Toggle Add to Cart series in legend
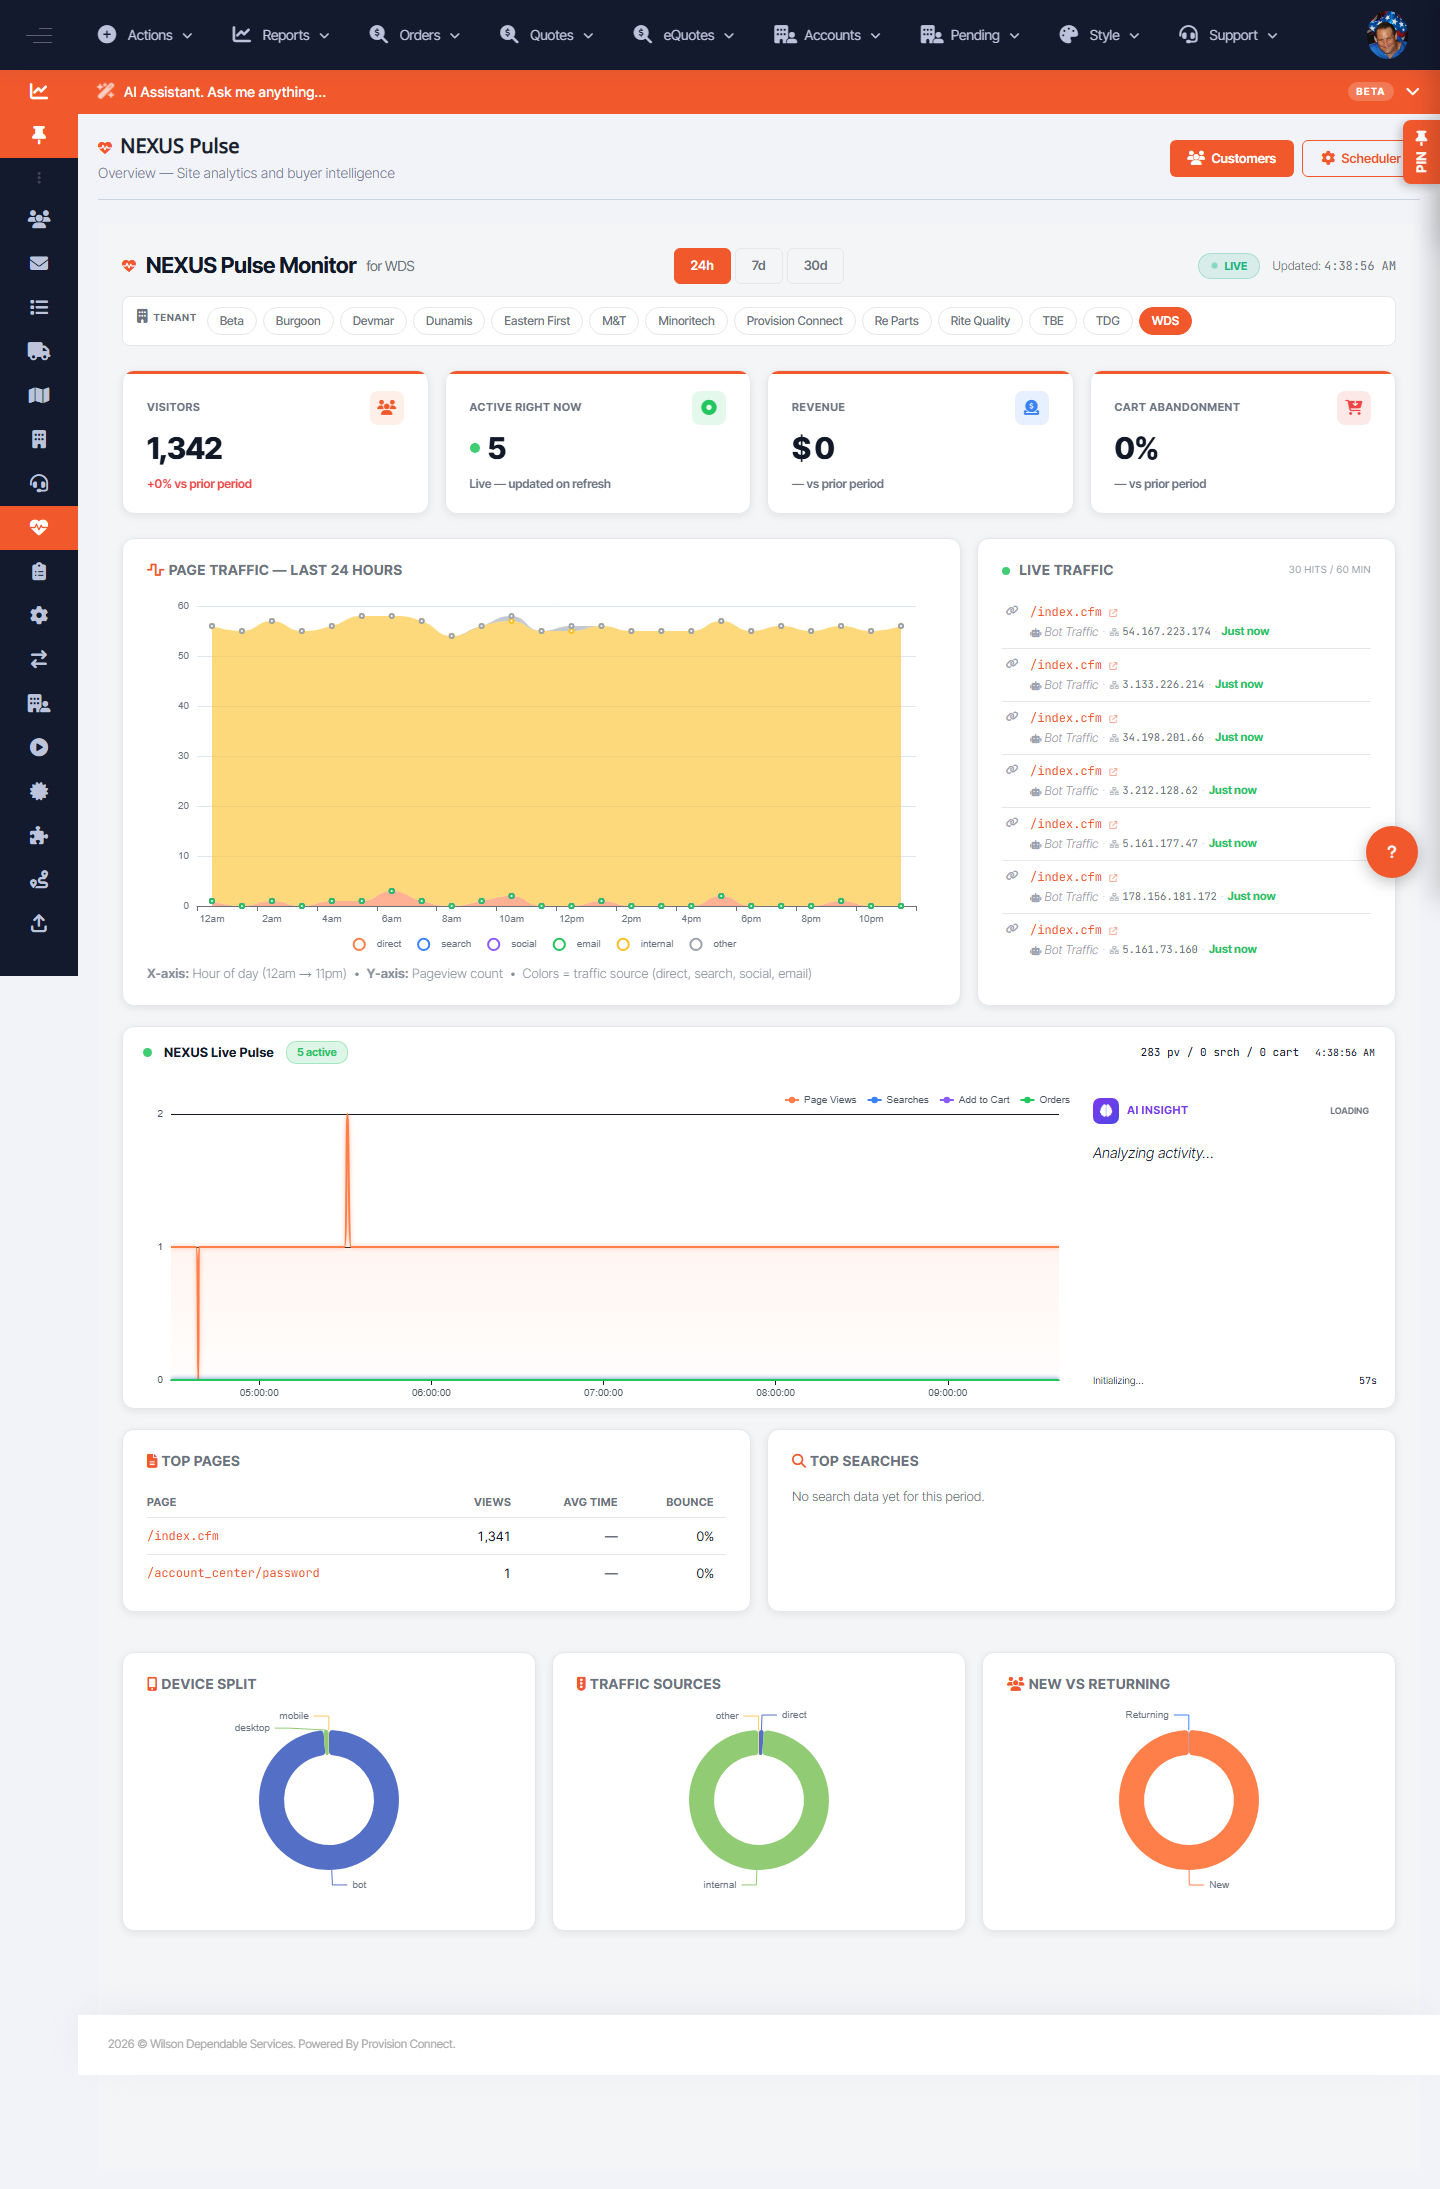 point(975,1100)
